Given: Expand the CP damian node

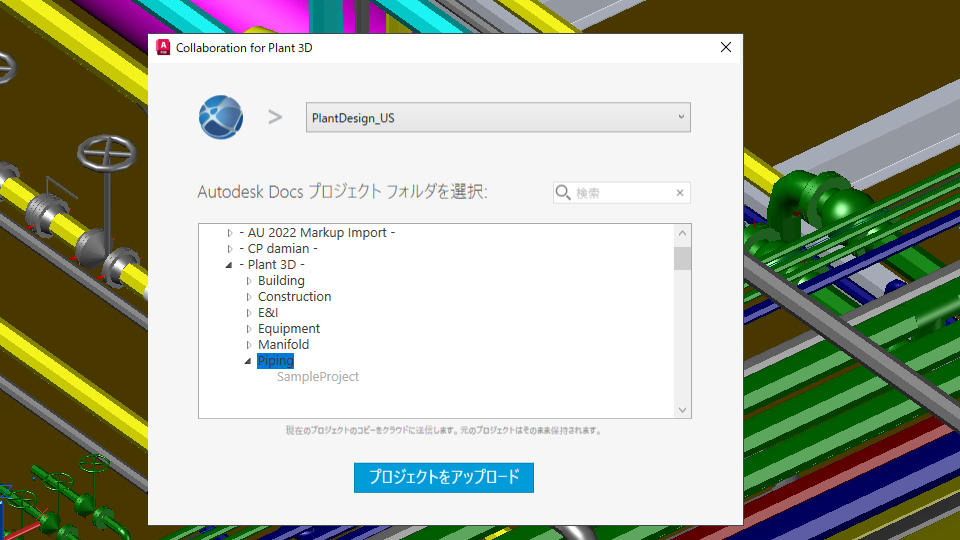Looking at the screenshot, I should 230,249.
